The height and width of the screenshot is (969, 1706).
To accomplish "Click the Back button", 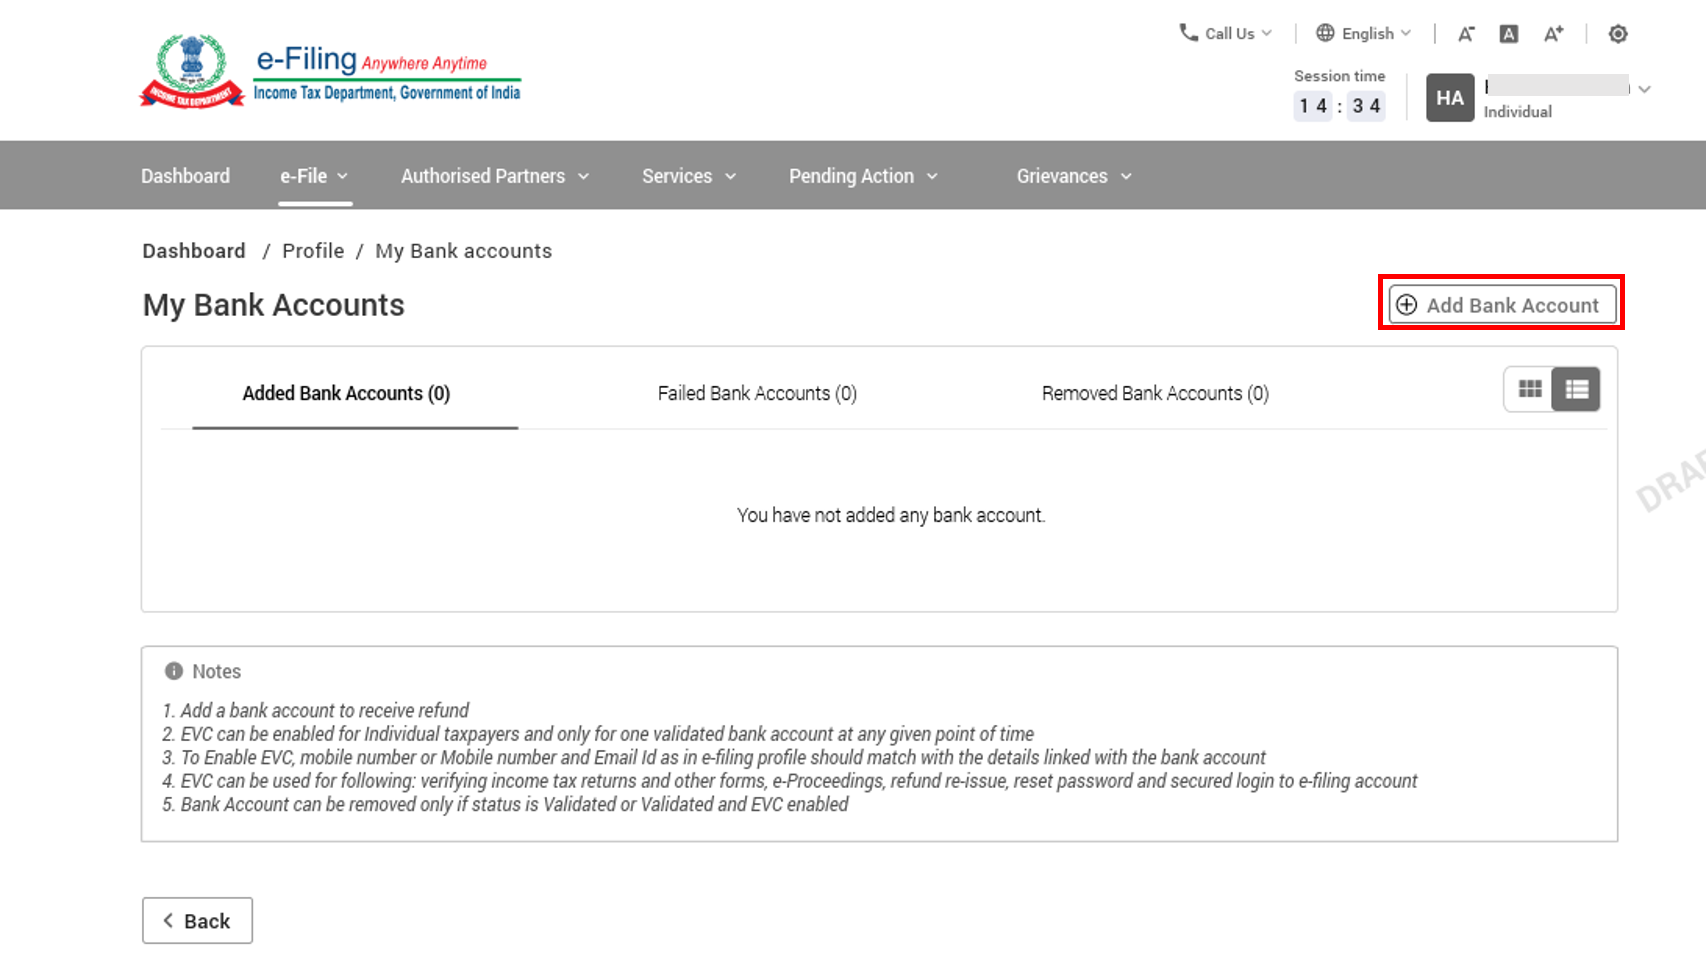I will click(197, 921).
